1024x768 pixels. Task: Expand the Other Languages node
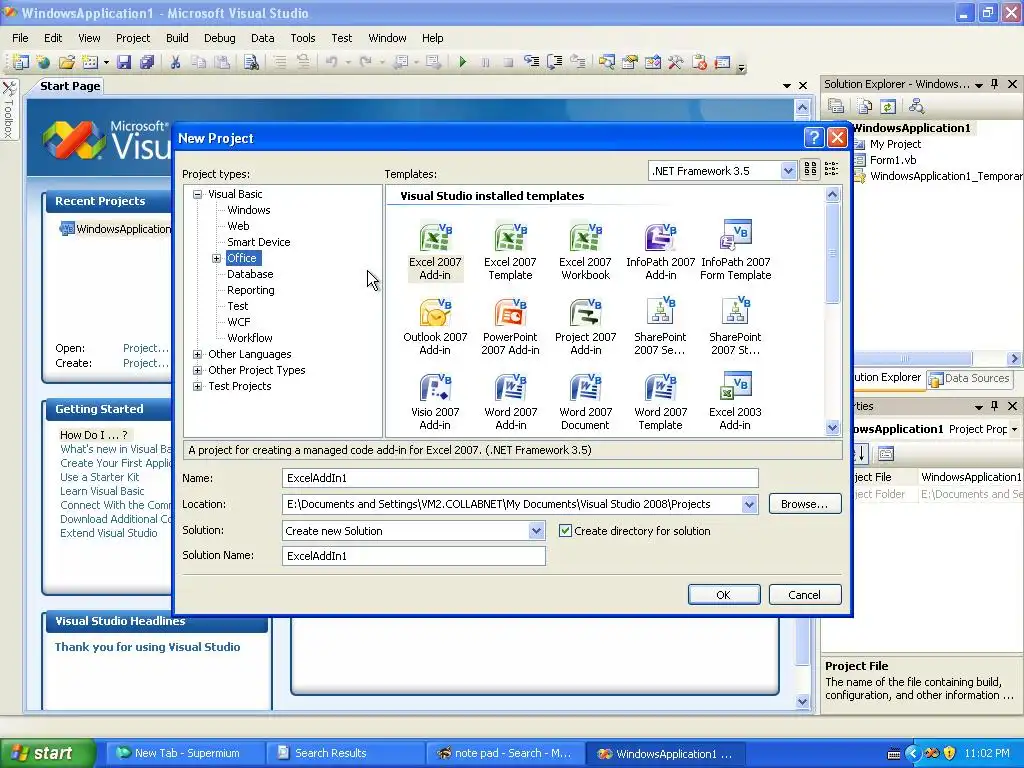pyautogui.click(x=197, y=354)
